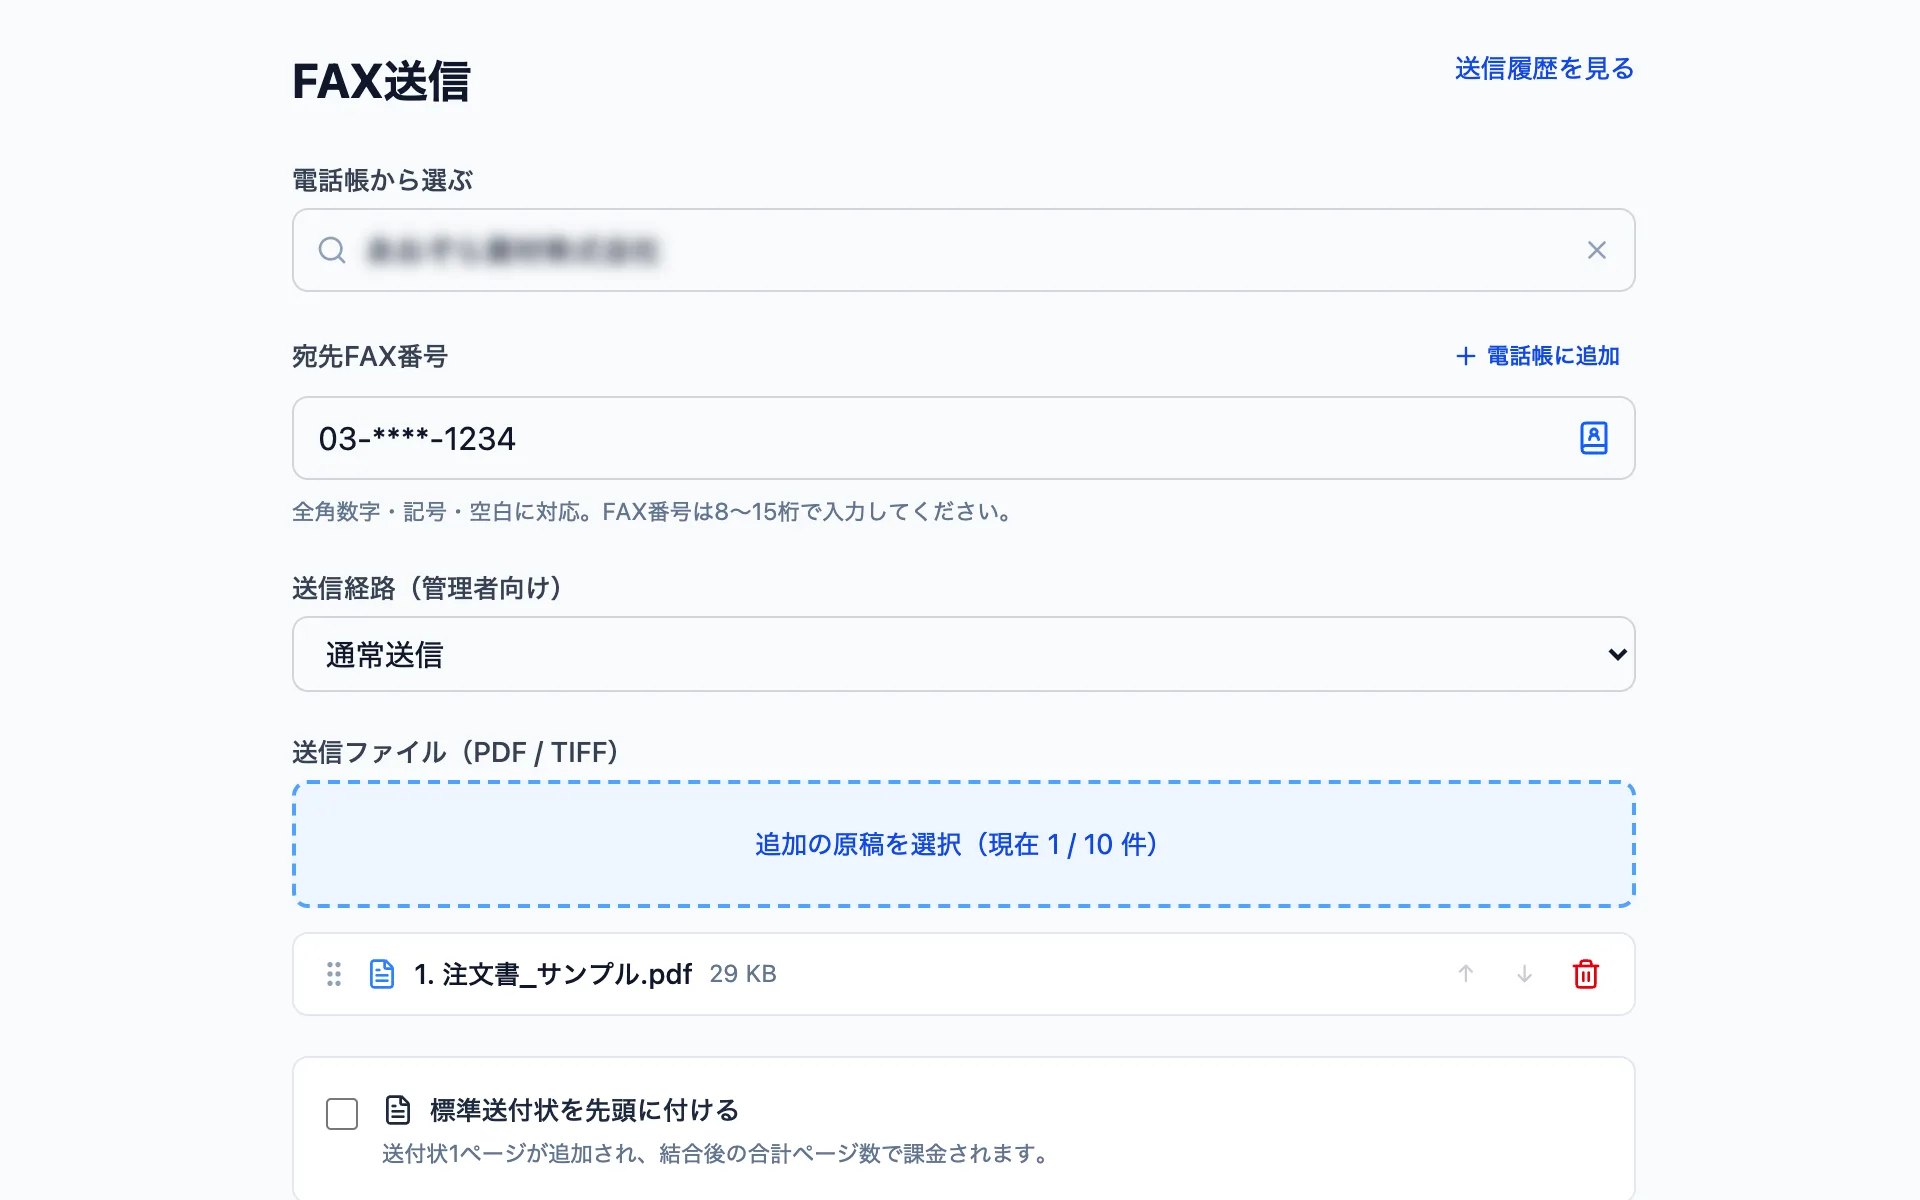The height and width of the screenshot is (1200, 1920).
Task: Click the cover sheet document icon beside 標準送付状
Action: [x=398, y=1110]
